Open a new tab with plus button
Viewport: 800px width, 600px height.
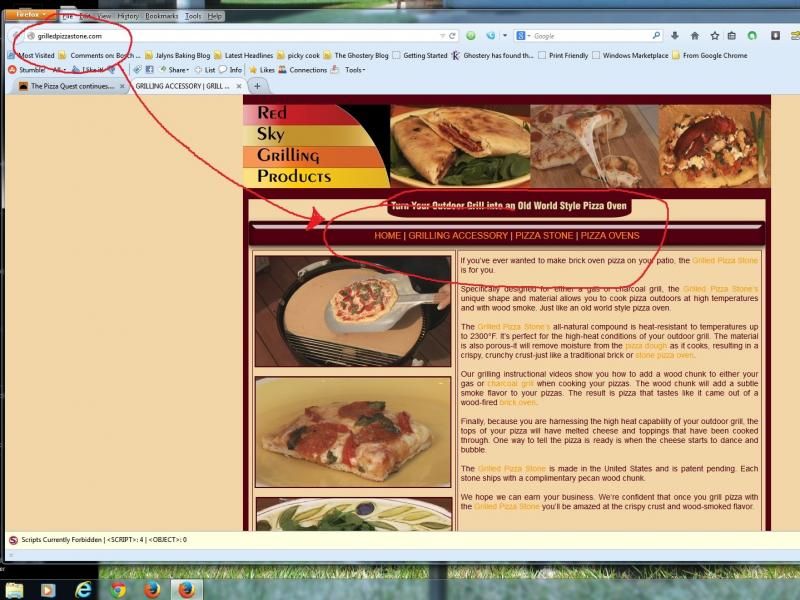257,86
